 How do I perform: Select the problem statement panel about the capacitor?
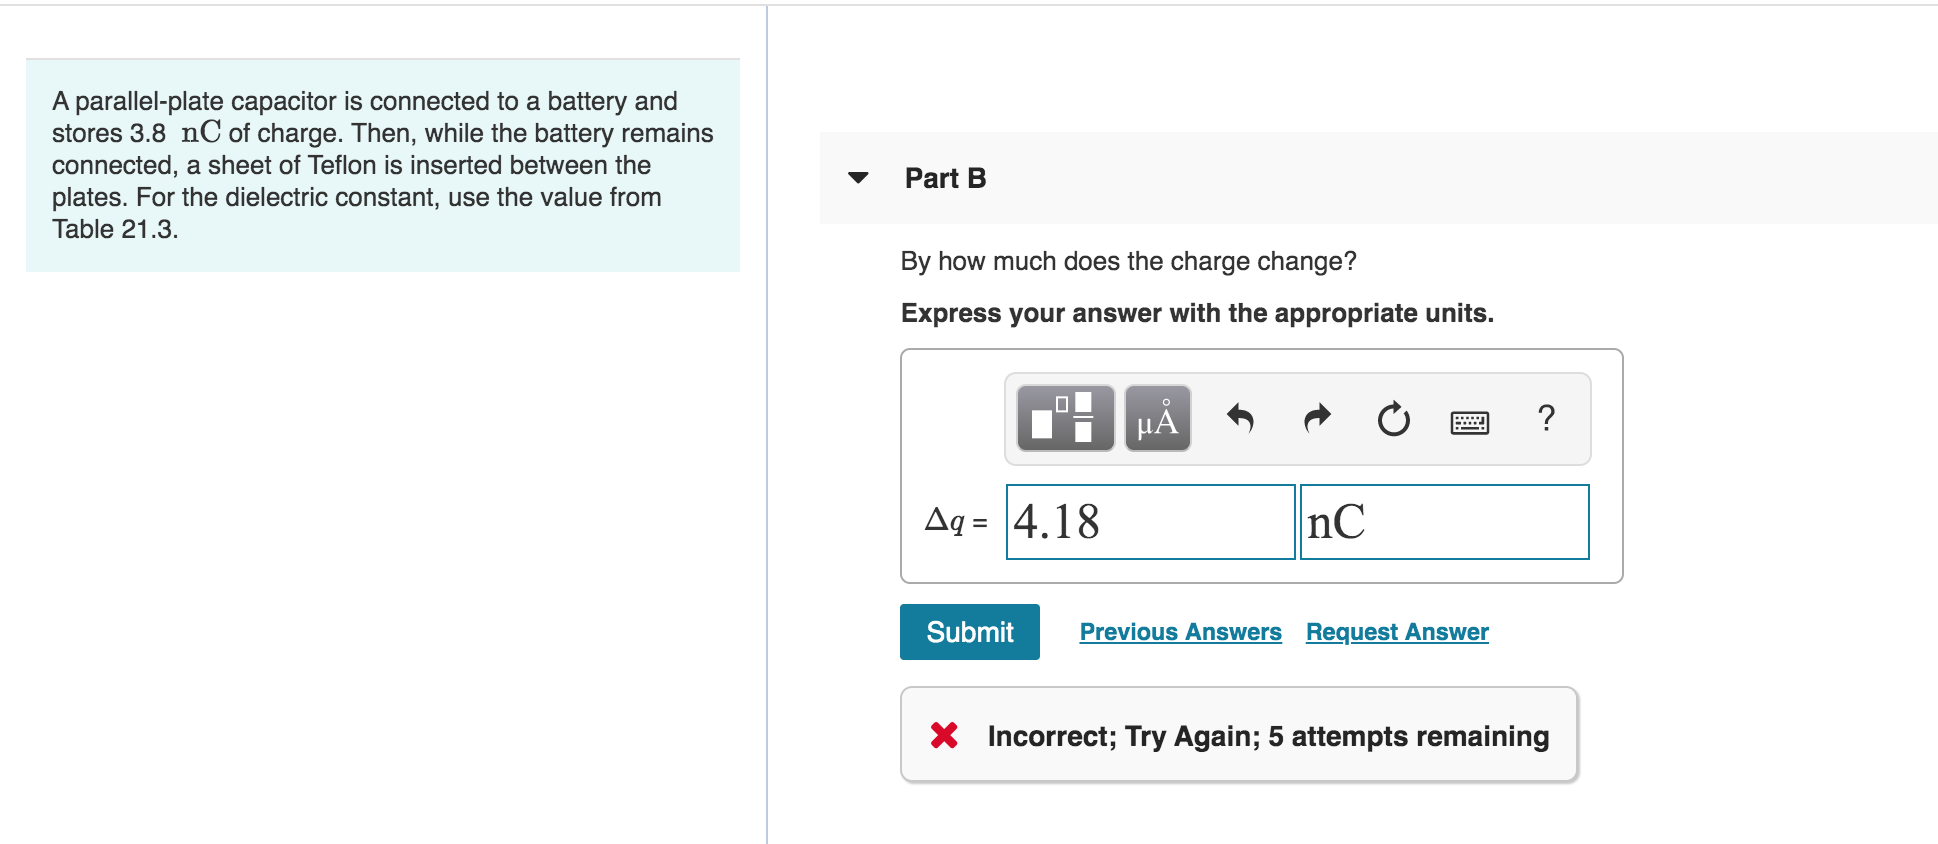[382, 166]
